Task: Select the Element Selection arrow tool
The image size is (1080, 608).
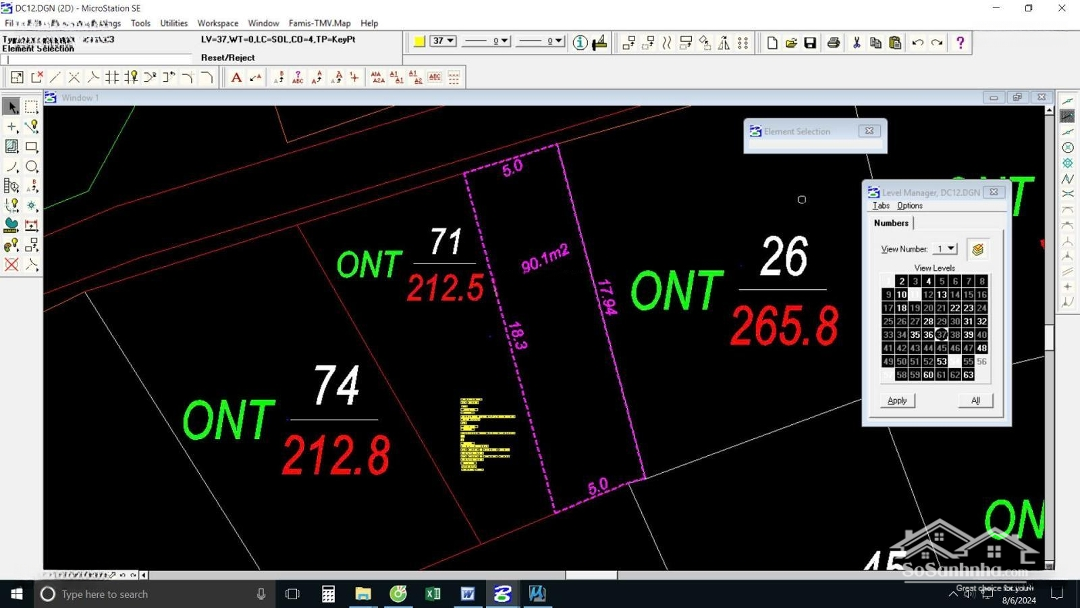Action: coord(12,107)
